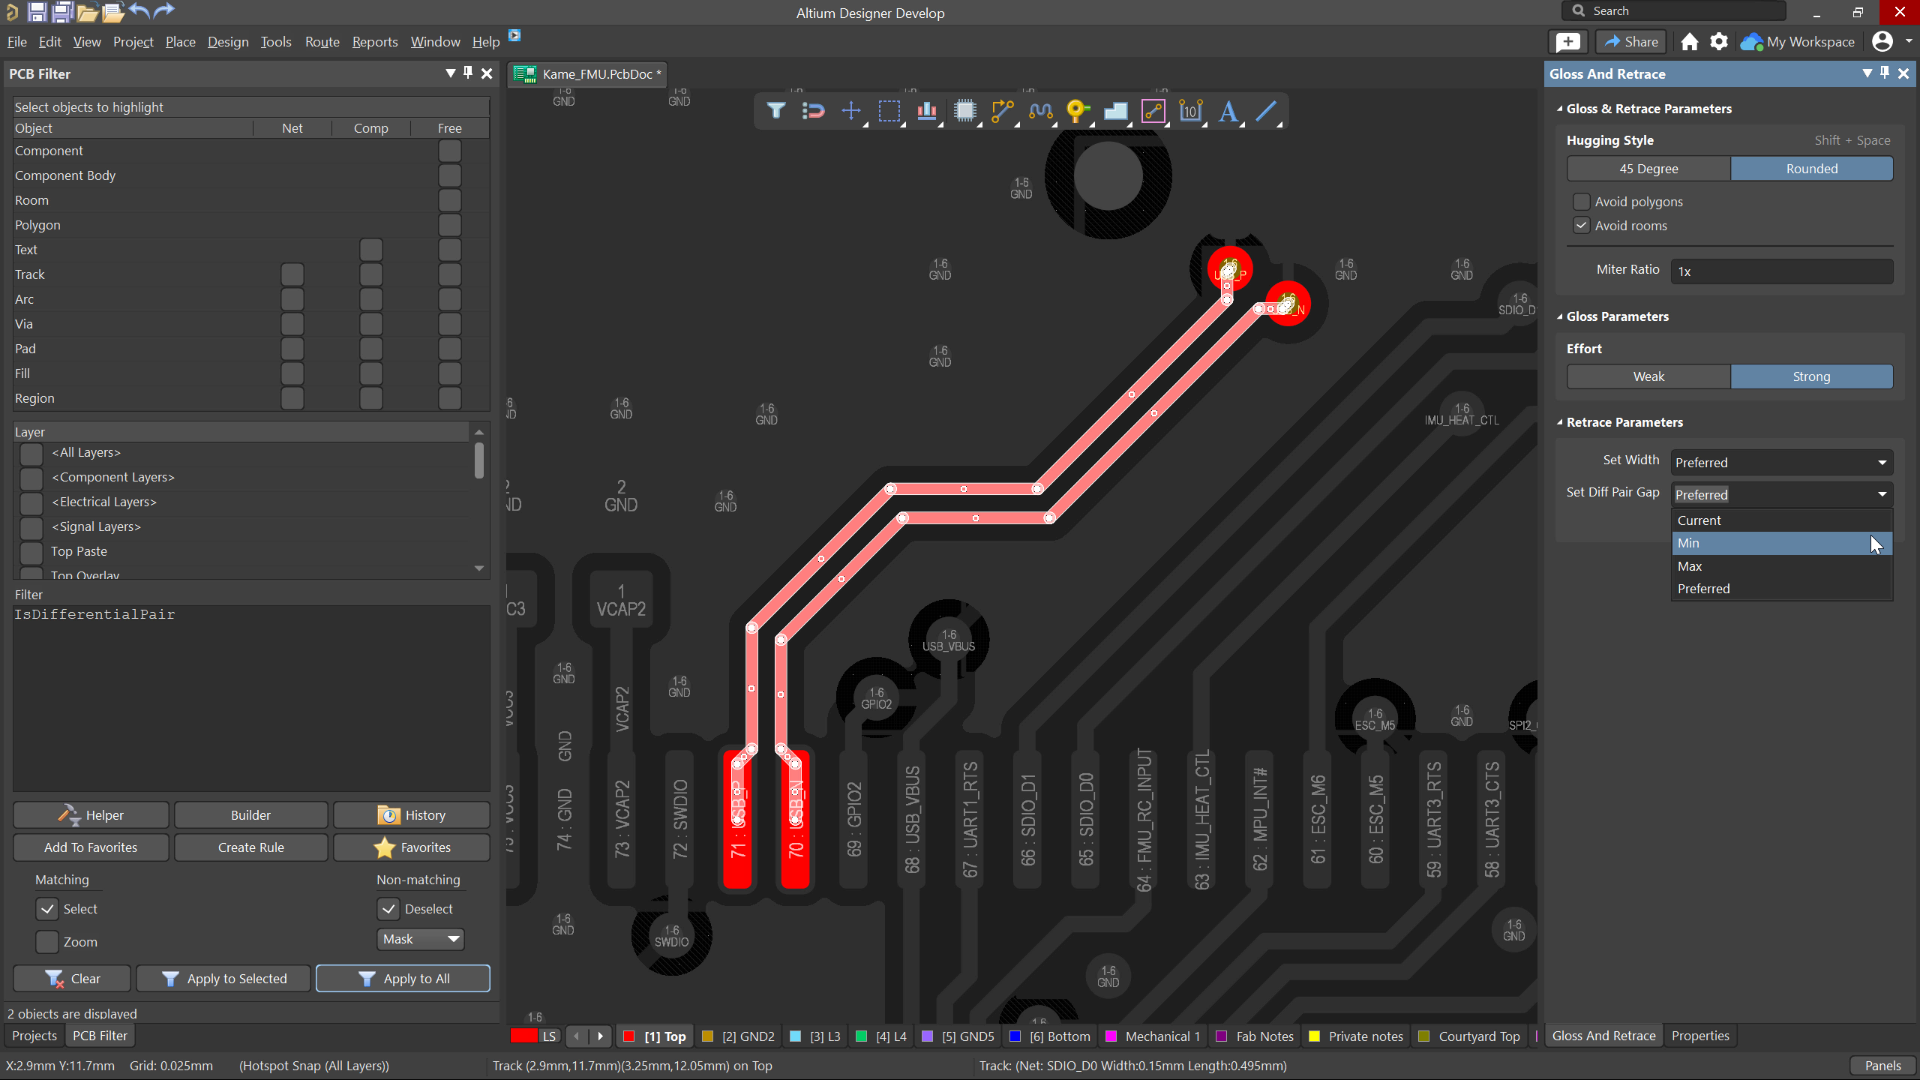Click the Miter Ratio input field

(1781, 272)
